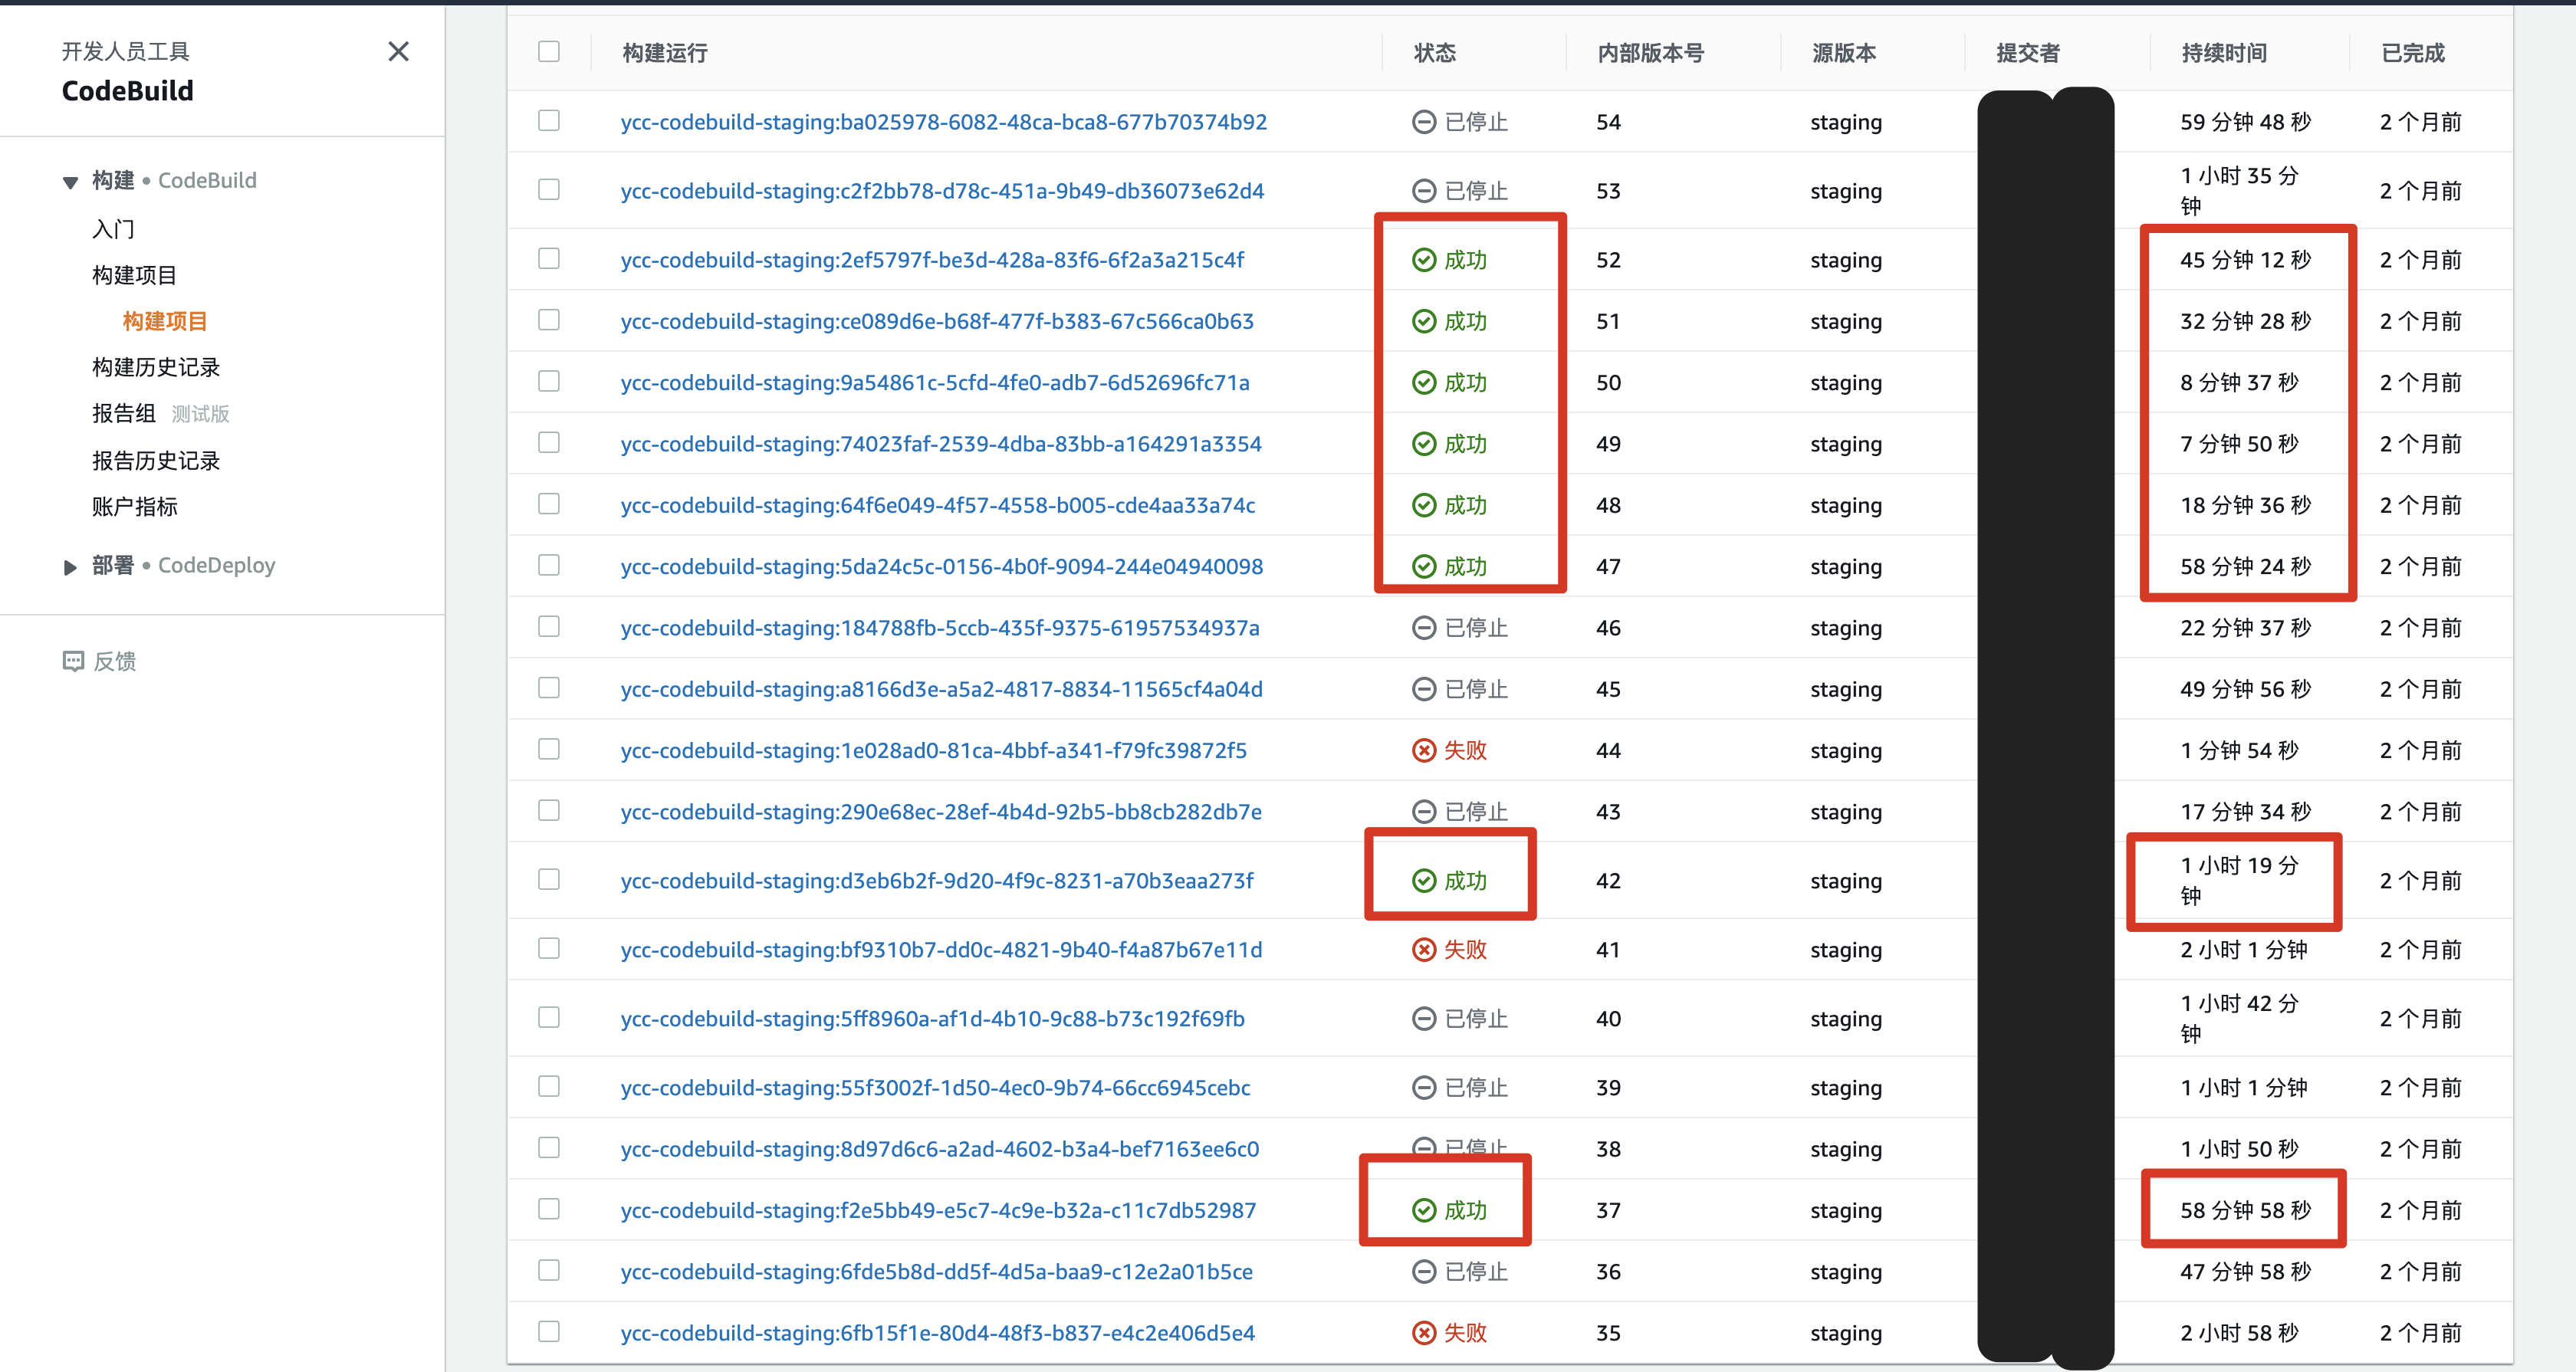Click 状态 column header
The height and width of the screenshot is (1372, 2576).
tap(1434, 53)
